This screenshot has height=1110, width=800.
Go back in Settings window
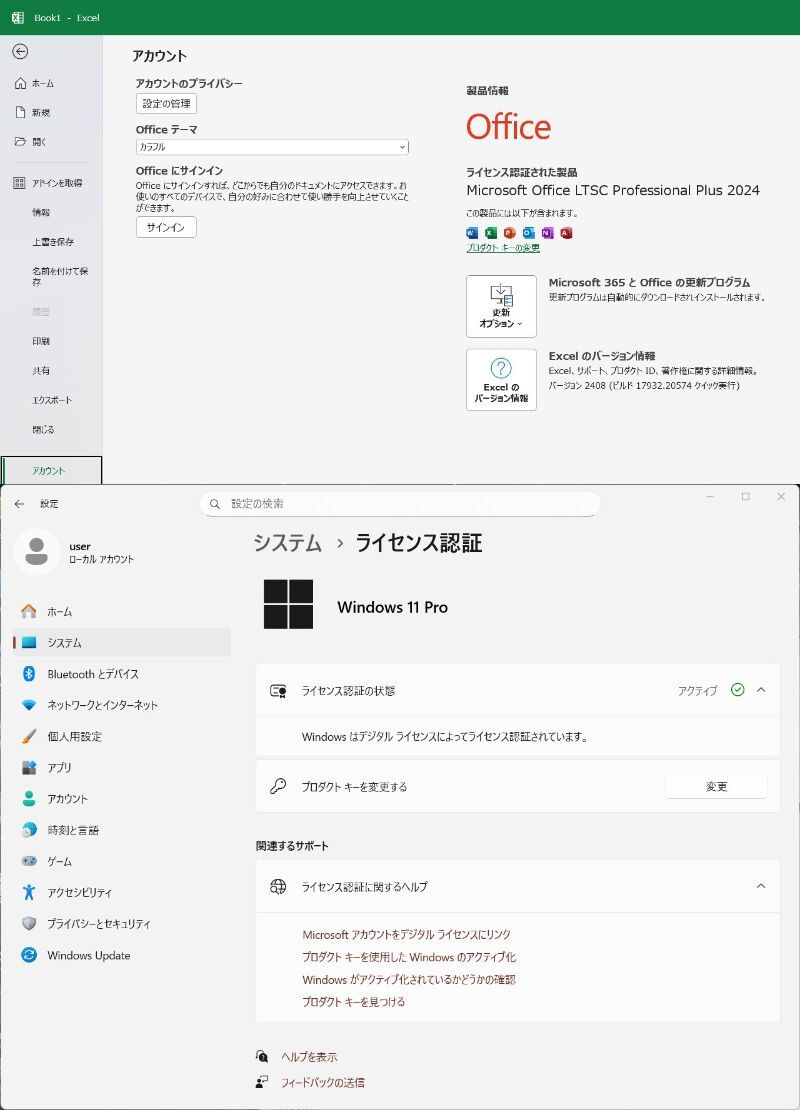click(19, 504)
